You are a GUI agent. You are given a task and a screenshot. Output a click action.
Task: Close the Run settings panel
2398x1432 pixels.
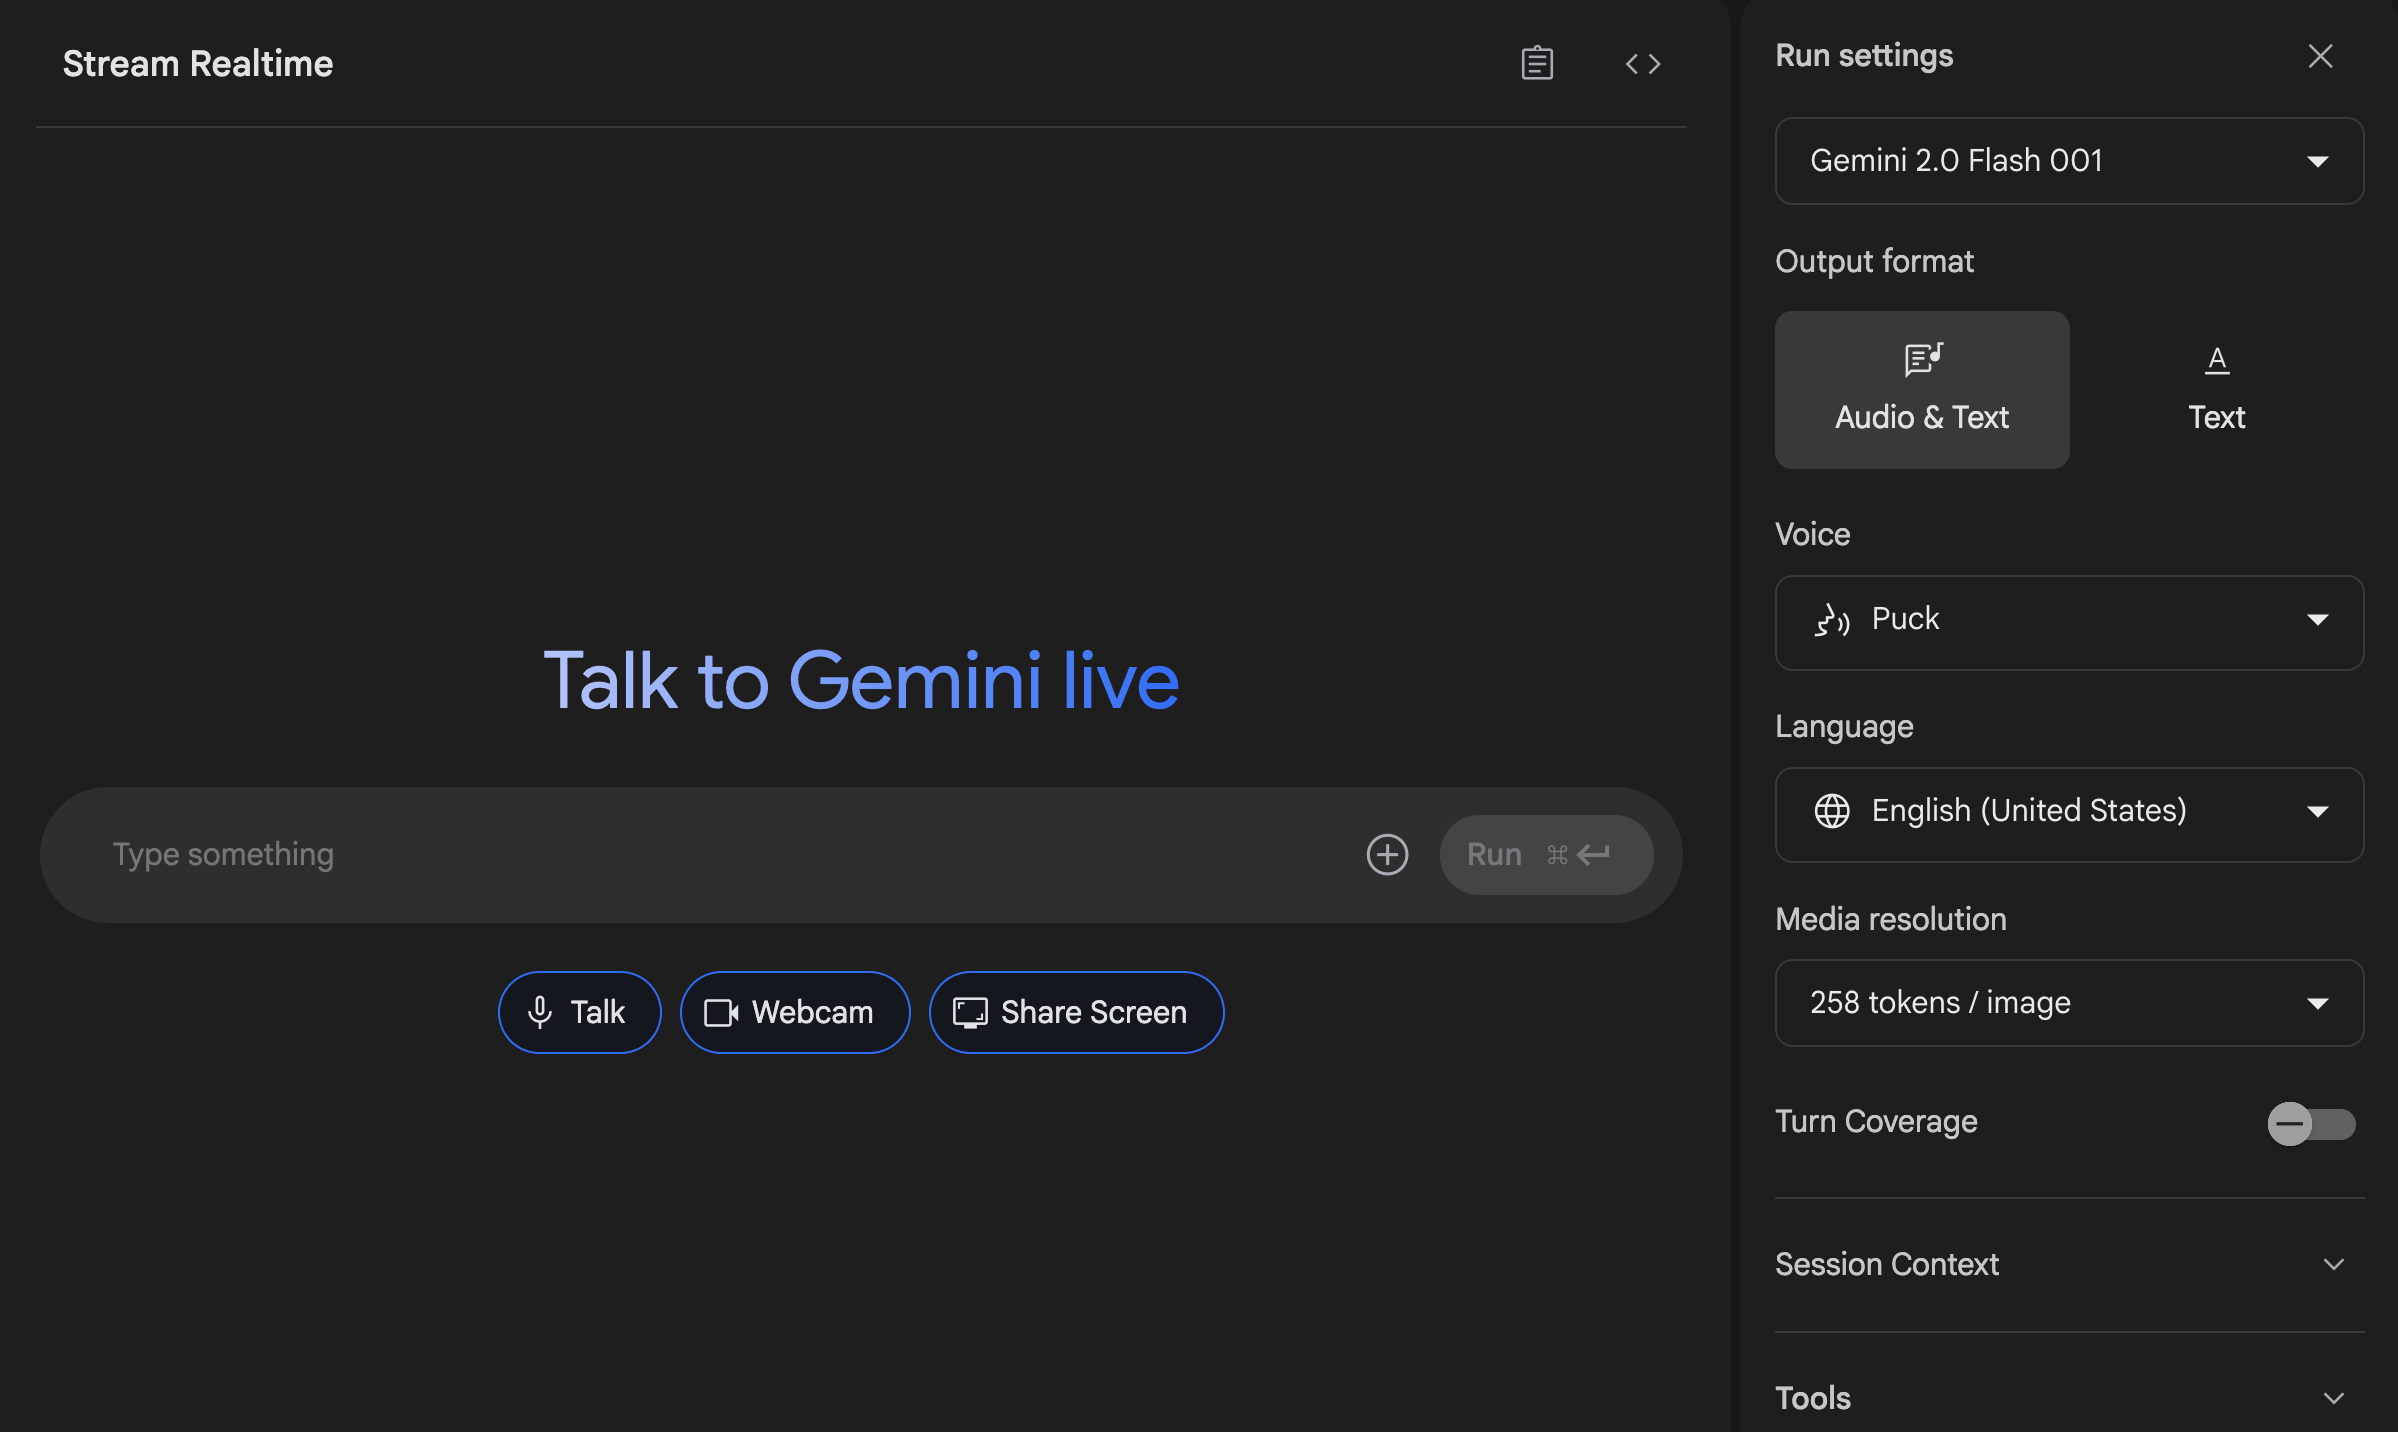(2320, 56)
